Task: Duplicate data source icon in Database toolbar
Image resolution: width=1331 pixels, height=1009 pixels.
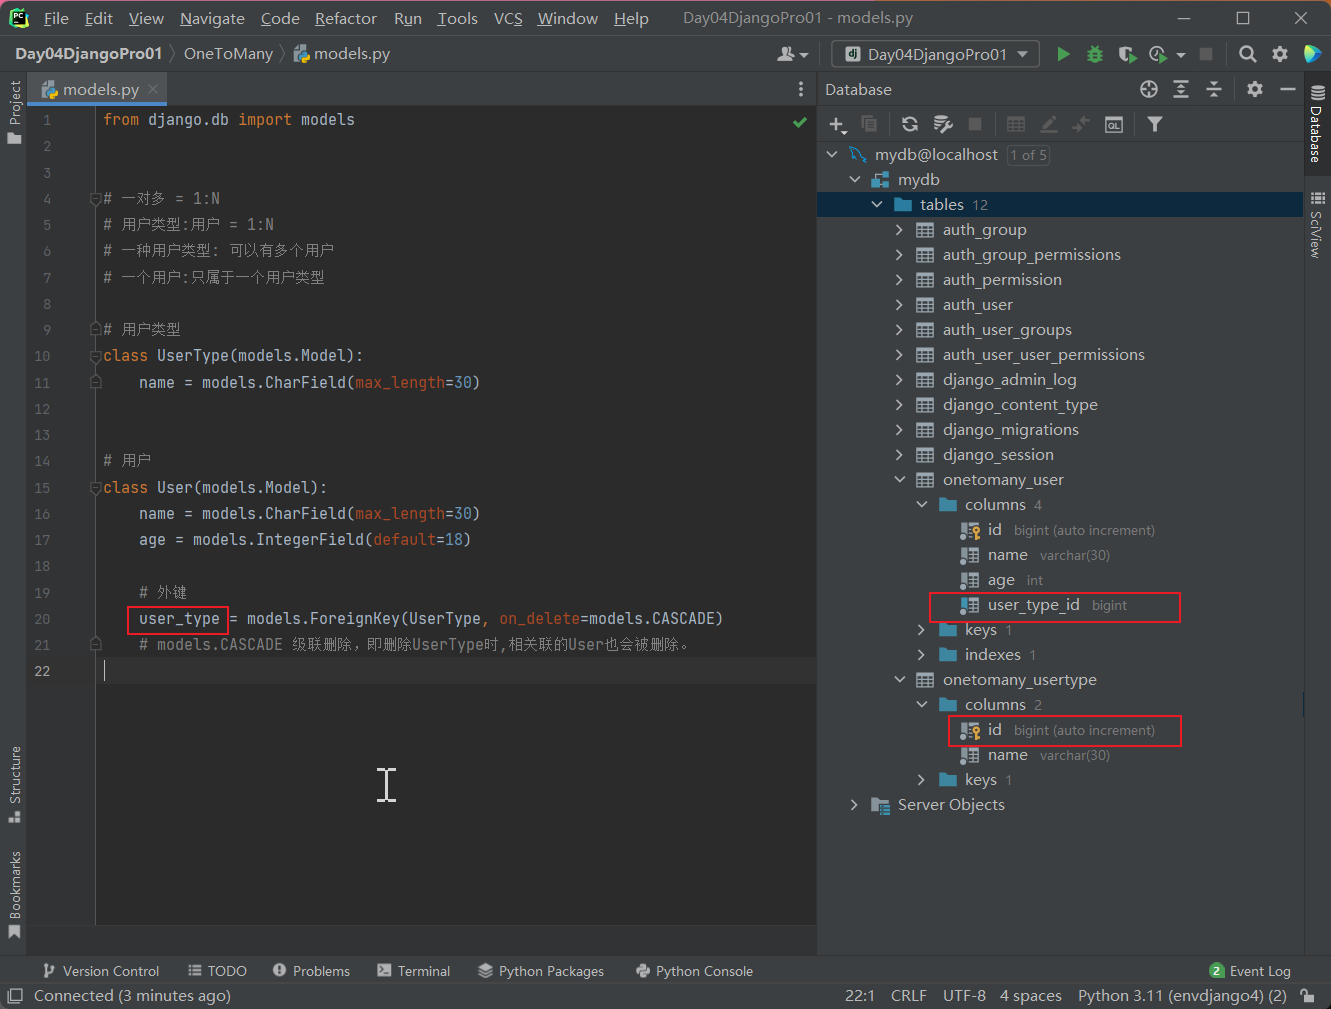Action: pyautogui.click(x=869, y=124)
